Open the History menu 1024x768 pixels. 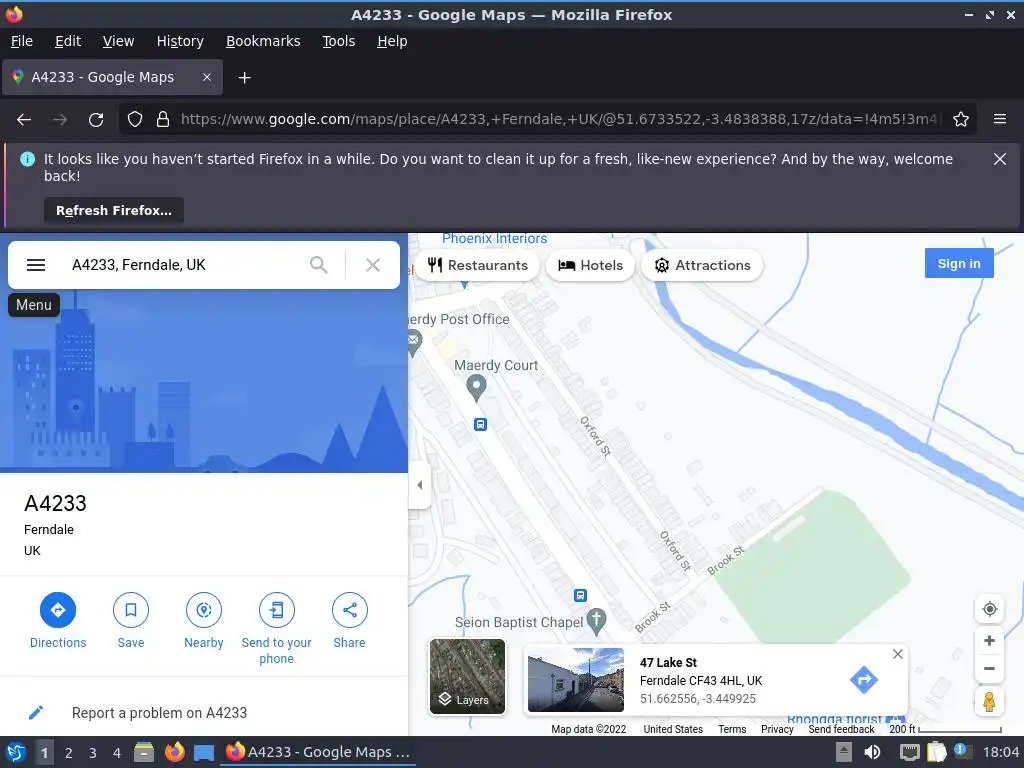[180, 41]
